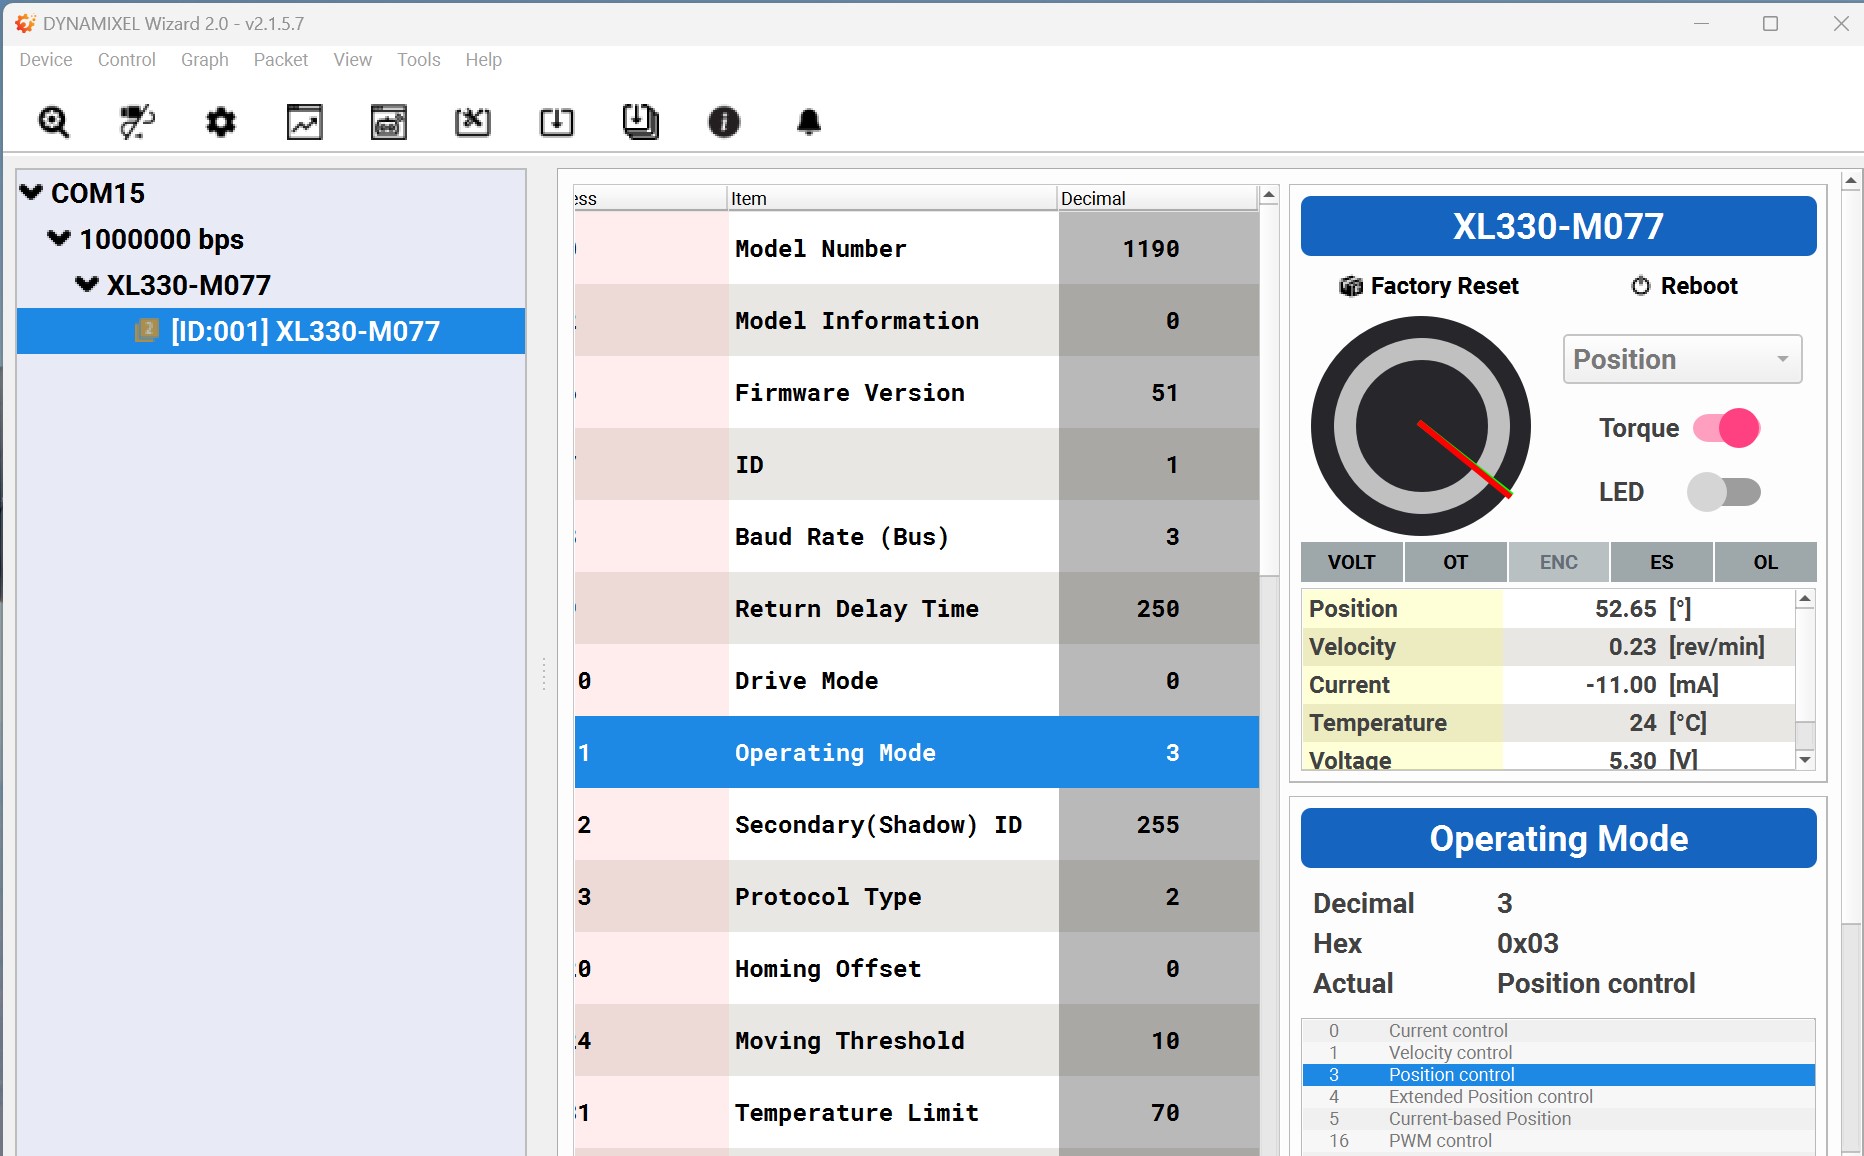The image size is (1864, 1156).
Task: Click the Decimal column header
Action: click(1157, 198)
